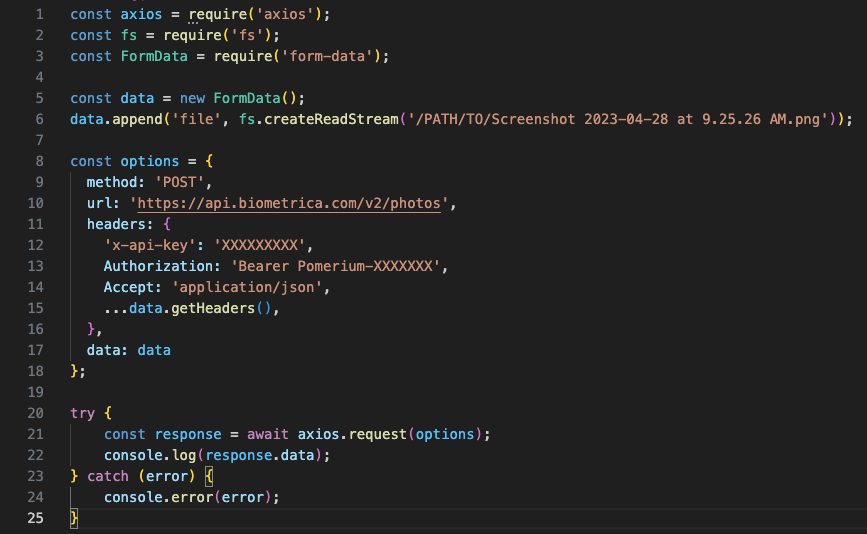The image size is (867, 534).
Task: Click the 'form-data' string on line 3
Action: (x=327, y=56)
